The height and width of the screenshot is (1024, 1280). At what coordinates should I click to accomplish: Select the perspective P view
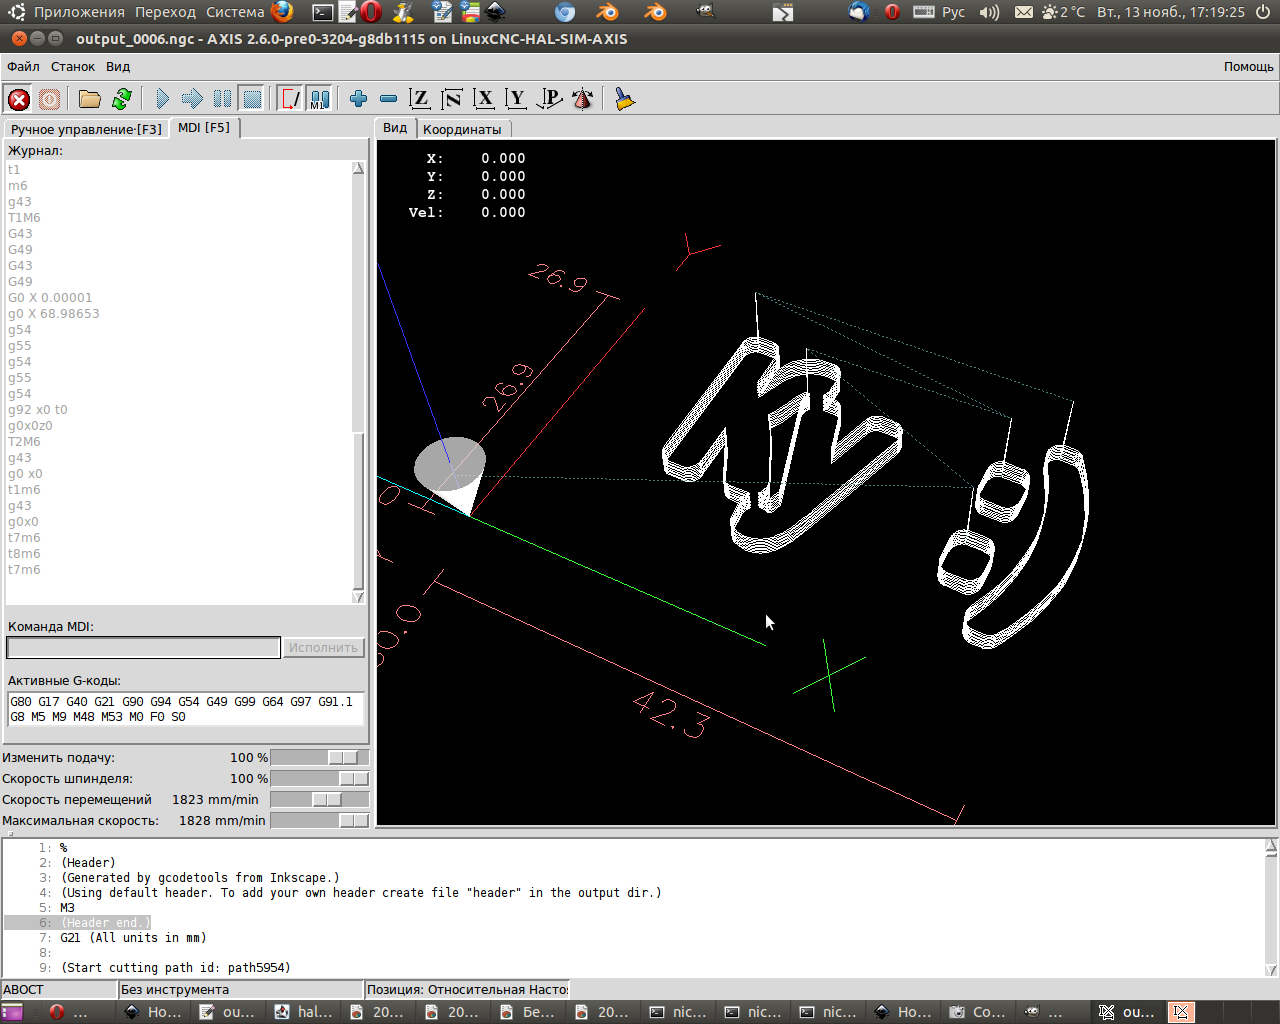(550, 99)
